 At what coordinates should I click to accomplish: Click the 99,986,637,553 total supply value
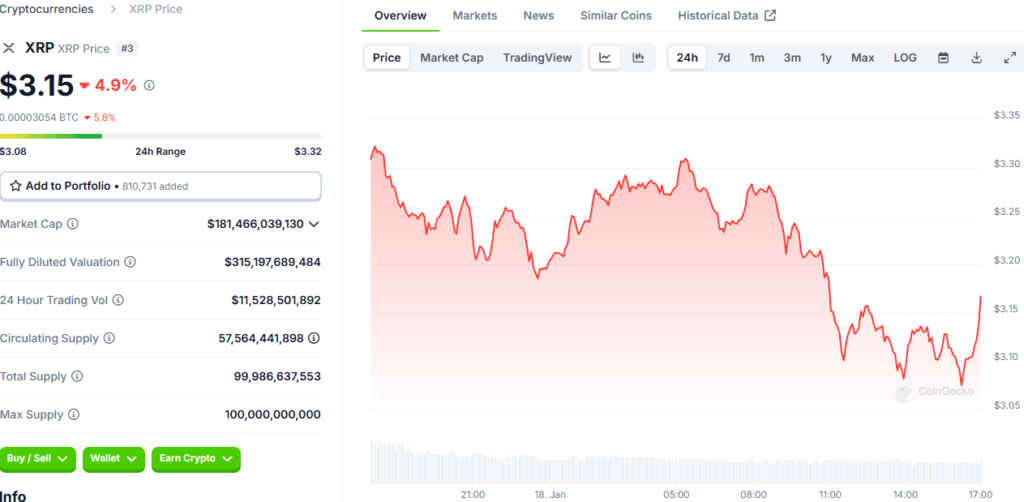[x=277, y=377]
